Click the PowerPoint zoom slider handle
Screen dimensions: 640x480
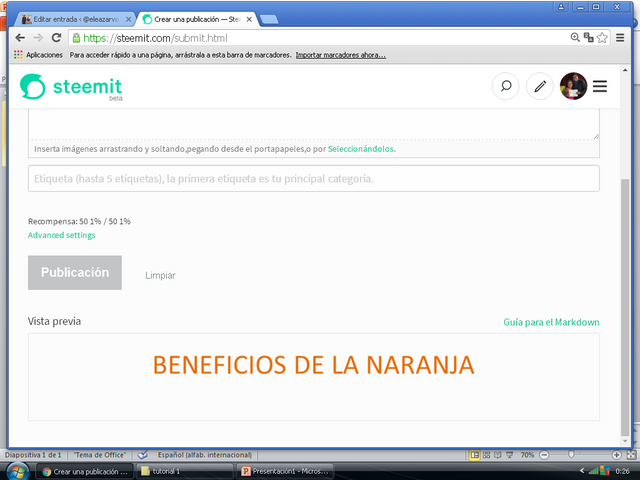click(571, 454)
